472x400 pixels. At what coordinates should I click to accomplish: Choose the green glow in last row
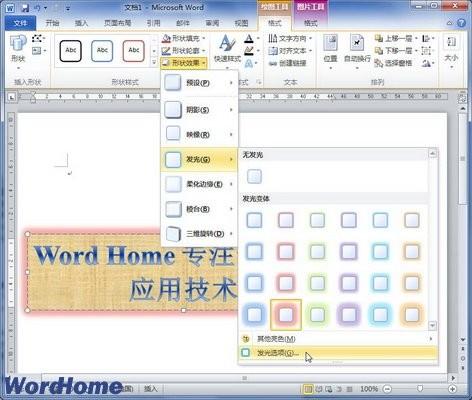(x=317, y=314)
